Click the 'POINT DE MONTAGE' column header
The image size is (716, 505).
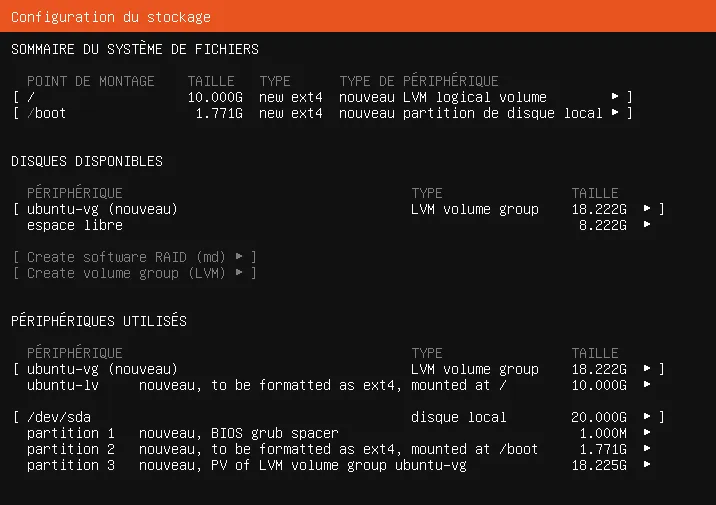90,81
